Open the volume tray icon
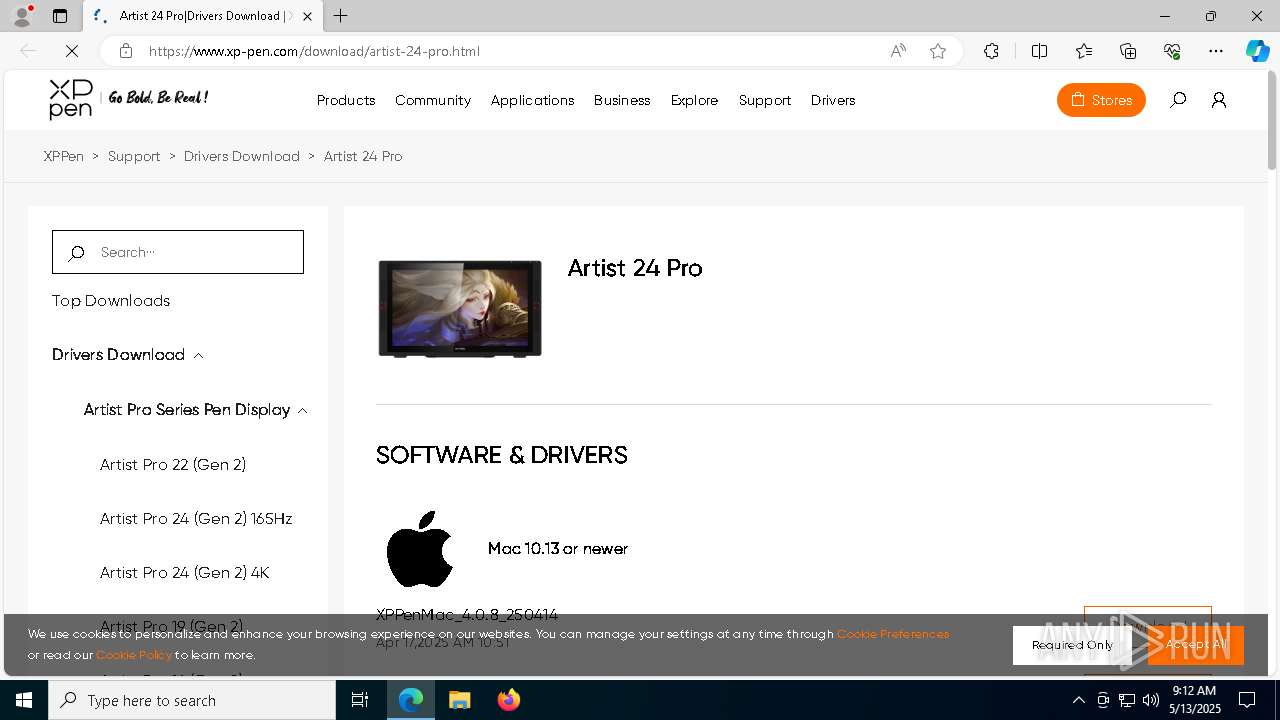 [1151, 700]
